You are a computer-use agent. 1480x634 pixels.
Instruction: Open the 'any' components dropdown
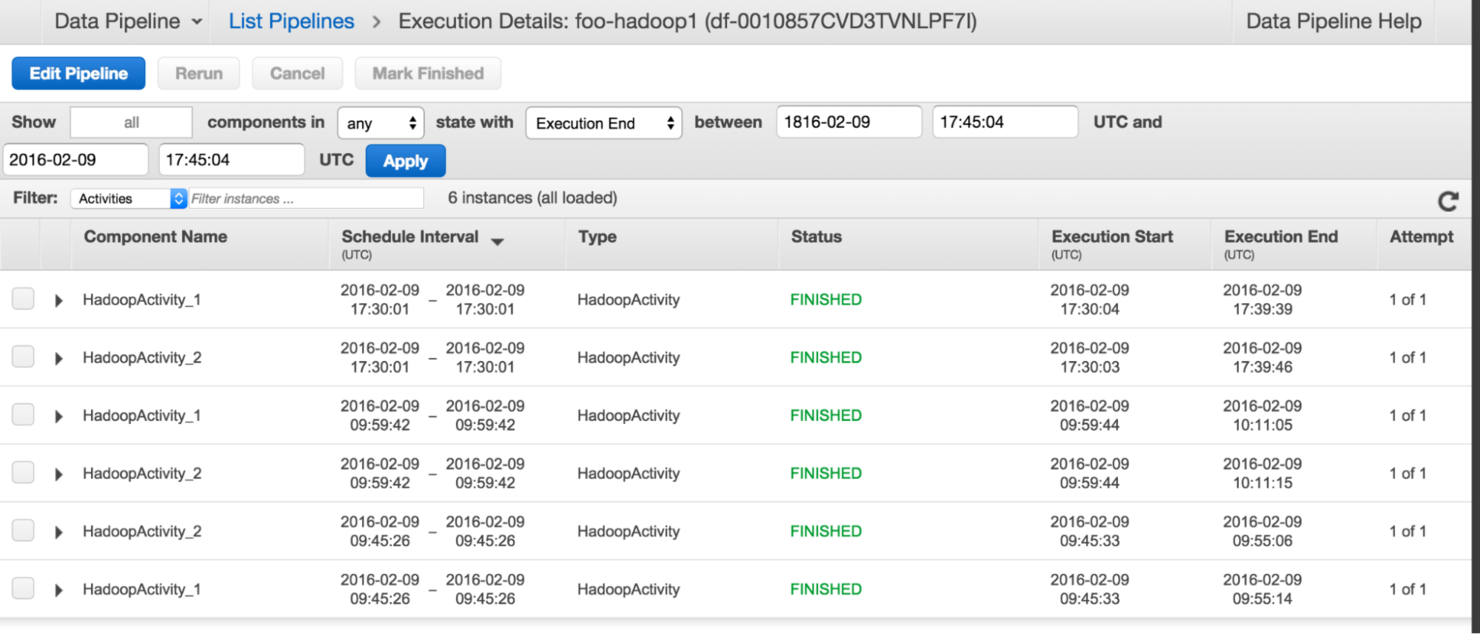[380, 121]
